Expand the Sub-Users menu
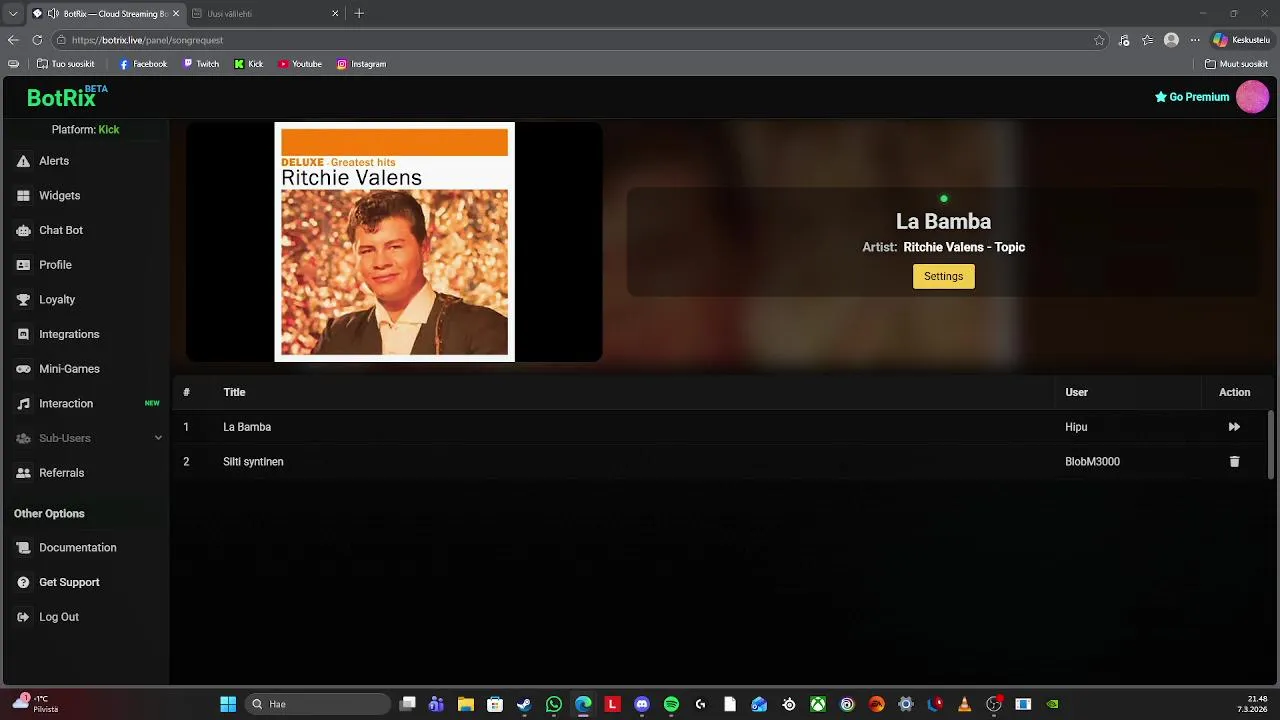Screen dimensions: 1280x720 (87, 438)
